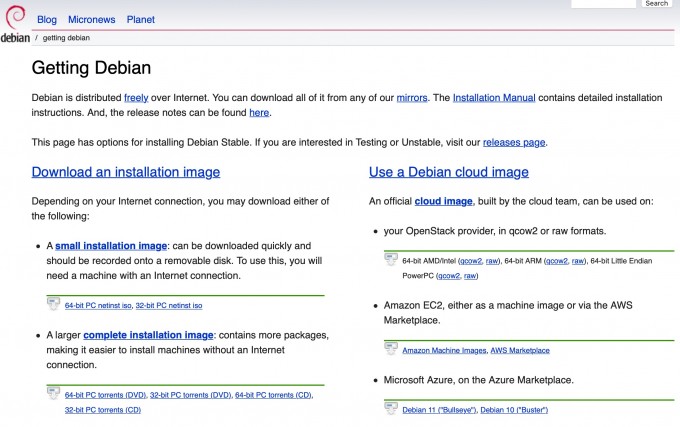This screenshot has width=680, height=427.
Task: Click download icon beside OpenStack qcow2 links
Action: click(x=392, y=258)
